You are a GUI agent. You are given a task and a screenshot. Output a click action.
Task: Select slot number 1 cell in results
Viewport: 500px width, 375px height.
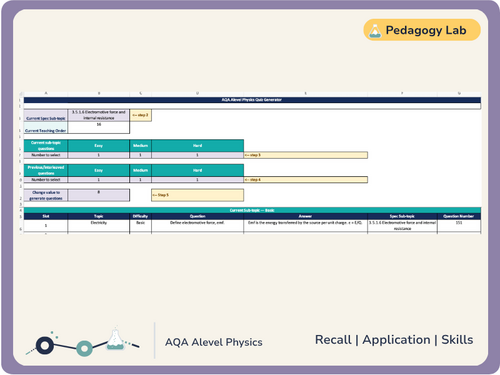[46, 226]
